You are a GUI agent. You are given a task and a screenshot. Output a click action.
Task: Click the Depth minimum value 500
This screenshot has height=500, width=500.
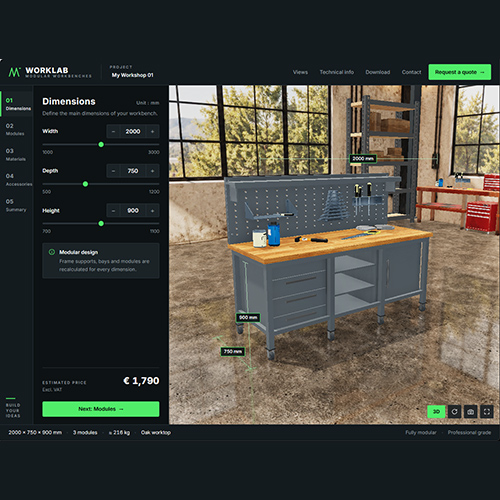47,192
